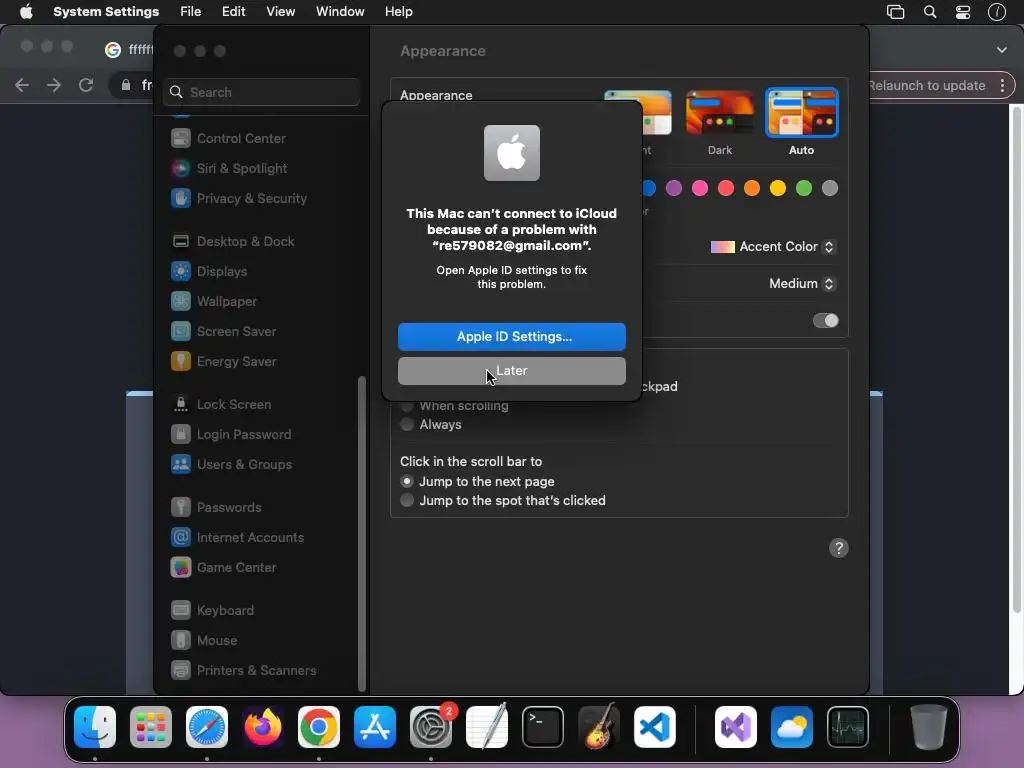This screenshot has height=768, width=1024.
Task: Open App Store from the Dock
Action: (x=375, y=727)
